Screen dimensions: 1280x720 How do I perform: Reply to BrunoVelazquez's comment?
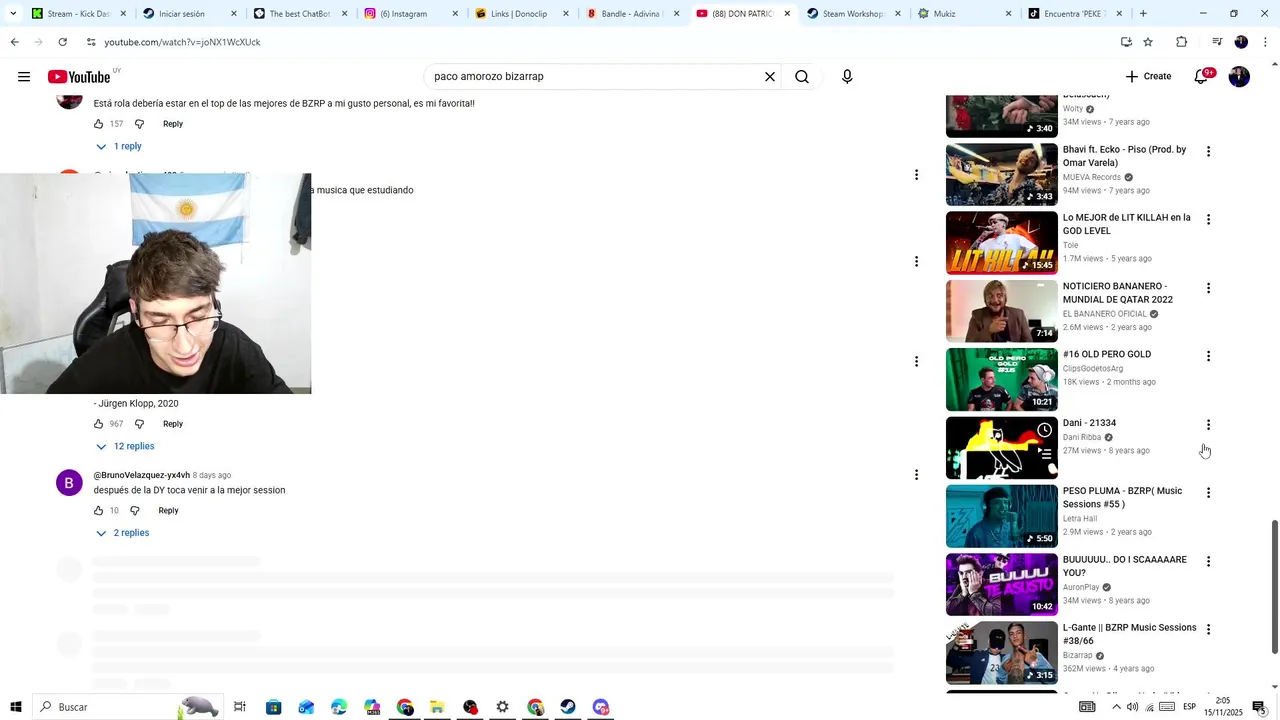[x=168, y=511]
